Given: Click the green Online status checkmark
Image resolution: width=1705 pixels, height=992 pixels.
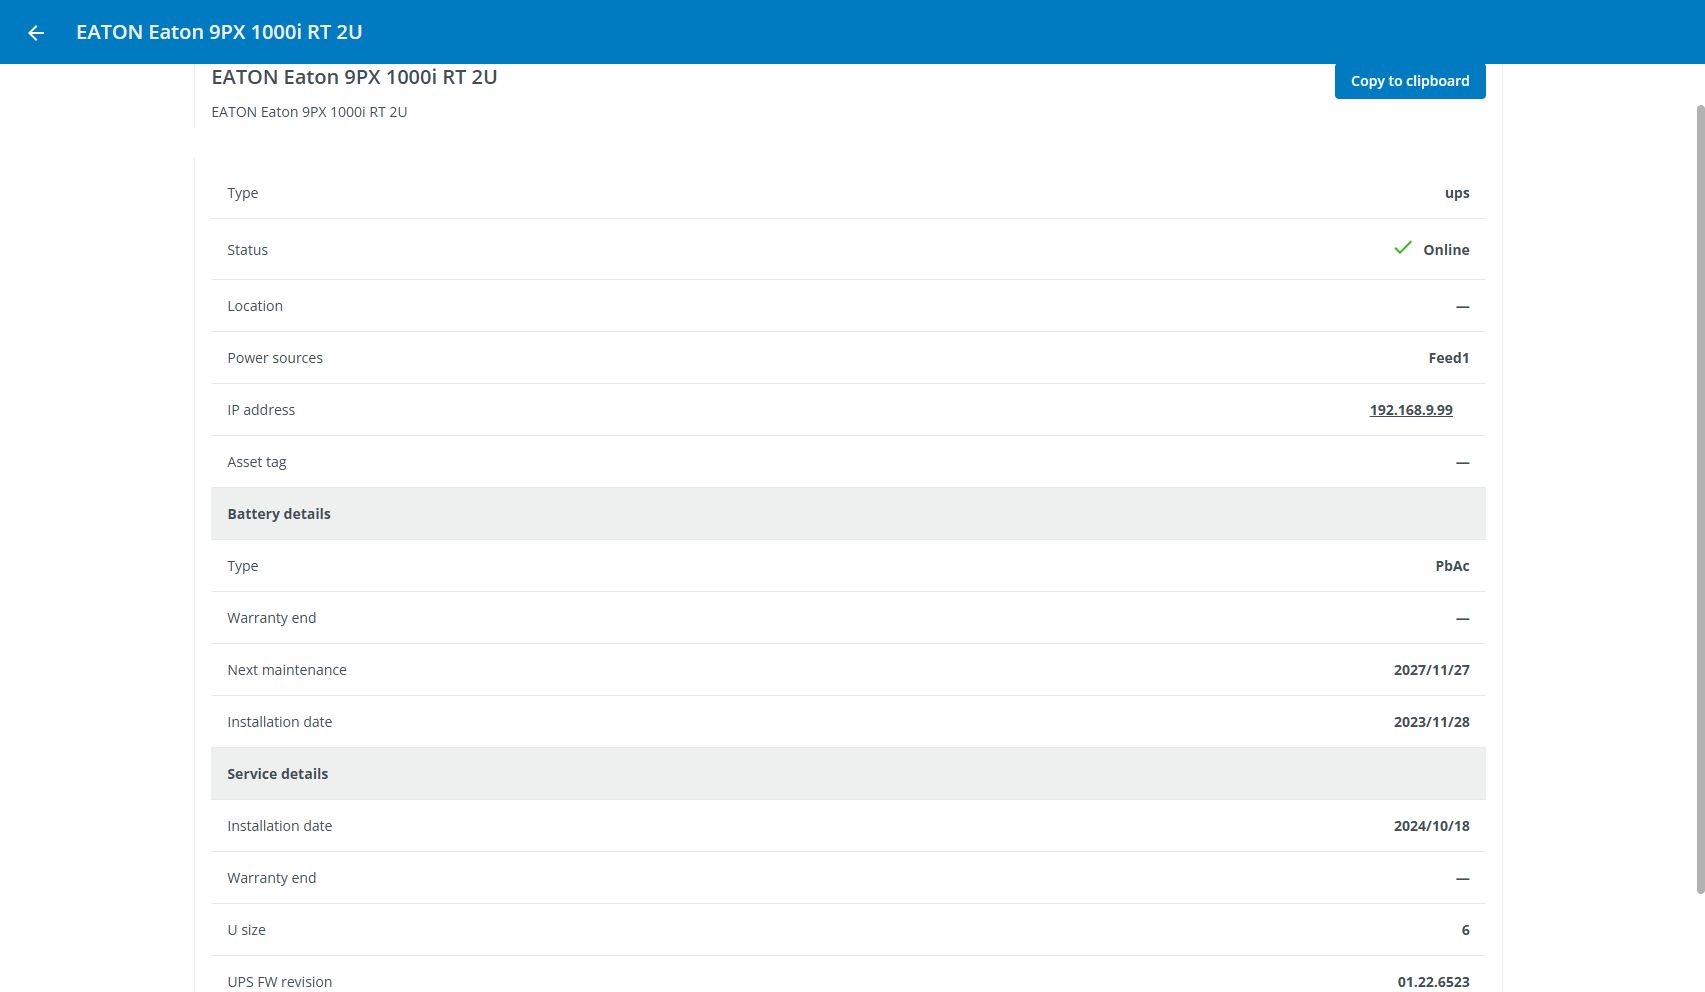Looking at the screenshot, I should tap(1403, 248).
